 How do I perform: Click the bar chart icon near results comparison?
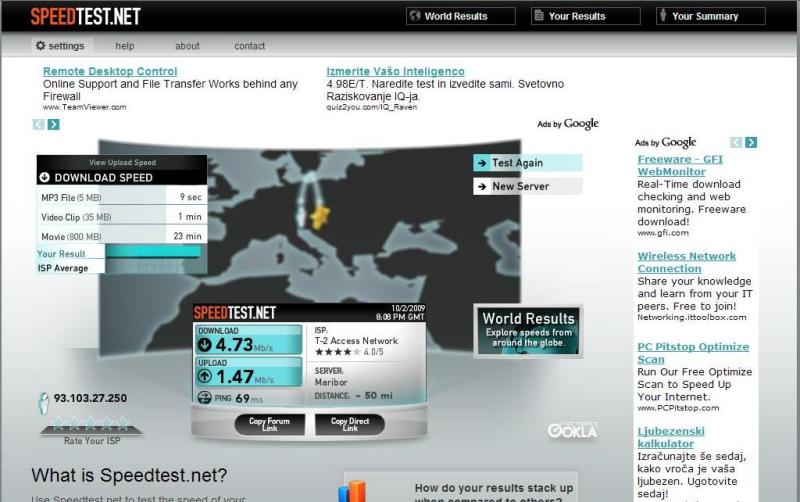[352, 492]
